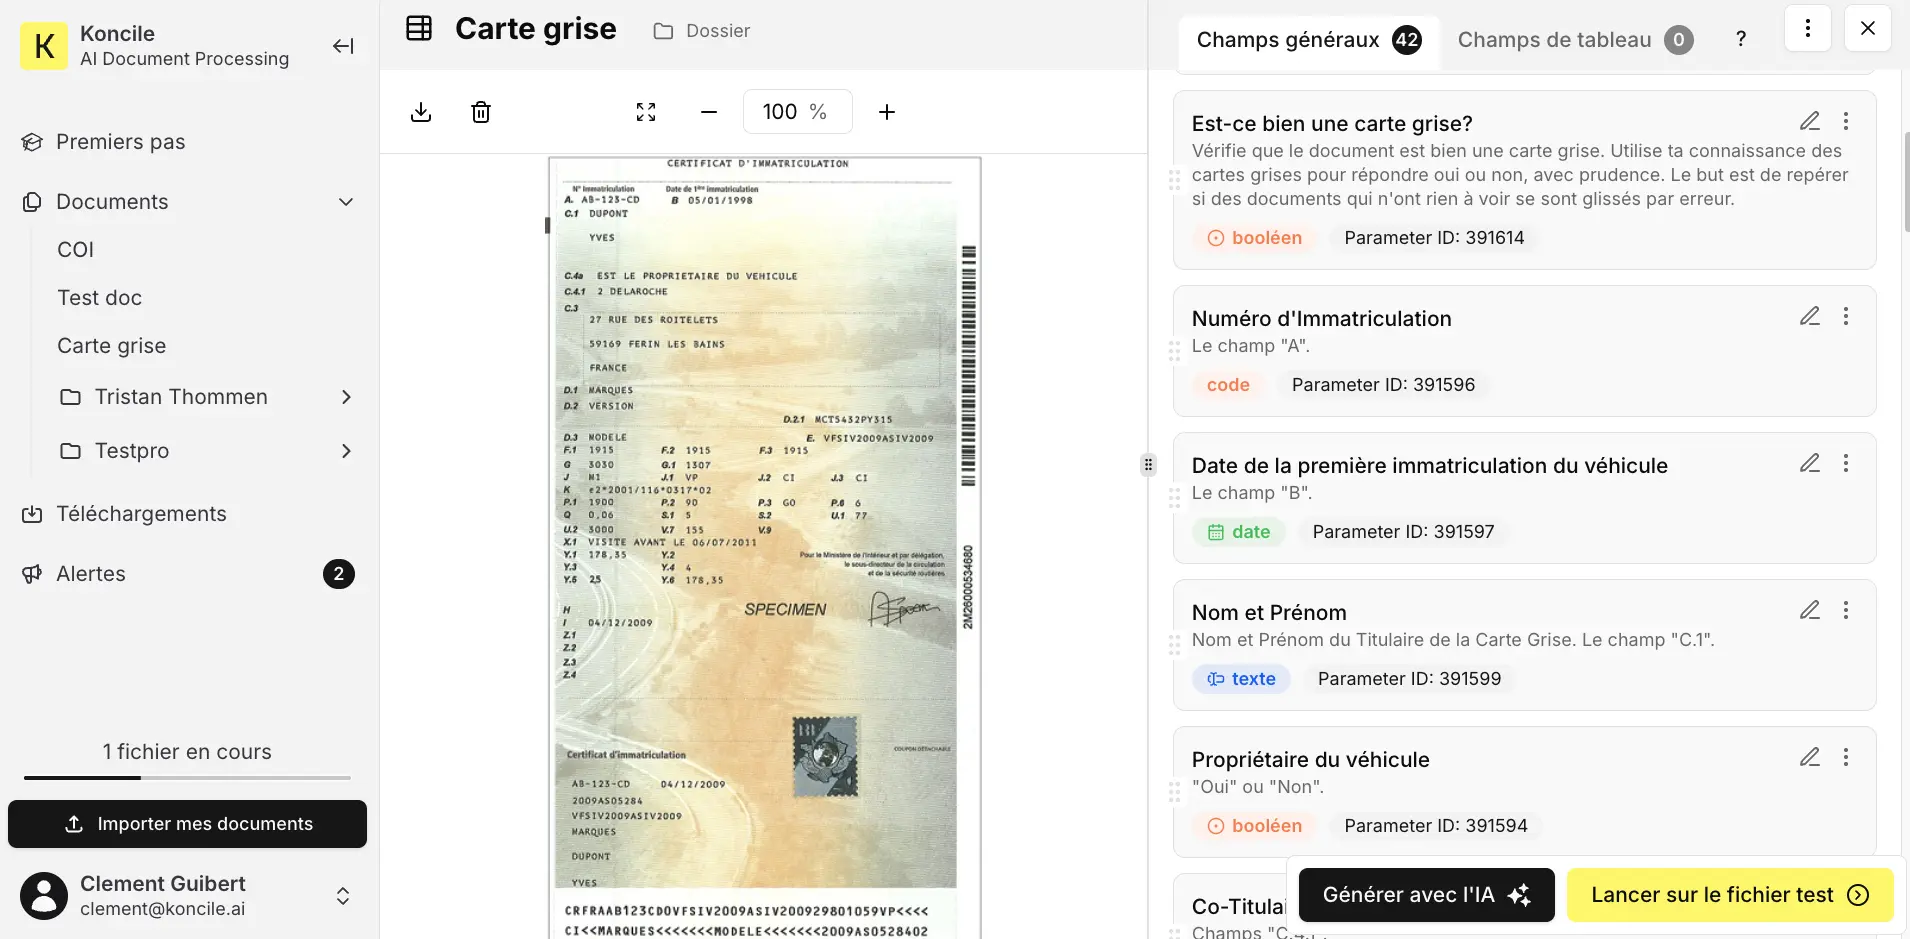This screenshot has height=939, width=1910.
Task: Click the code type tag
Action: [1228, 385]
